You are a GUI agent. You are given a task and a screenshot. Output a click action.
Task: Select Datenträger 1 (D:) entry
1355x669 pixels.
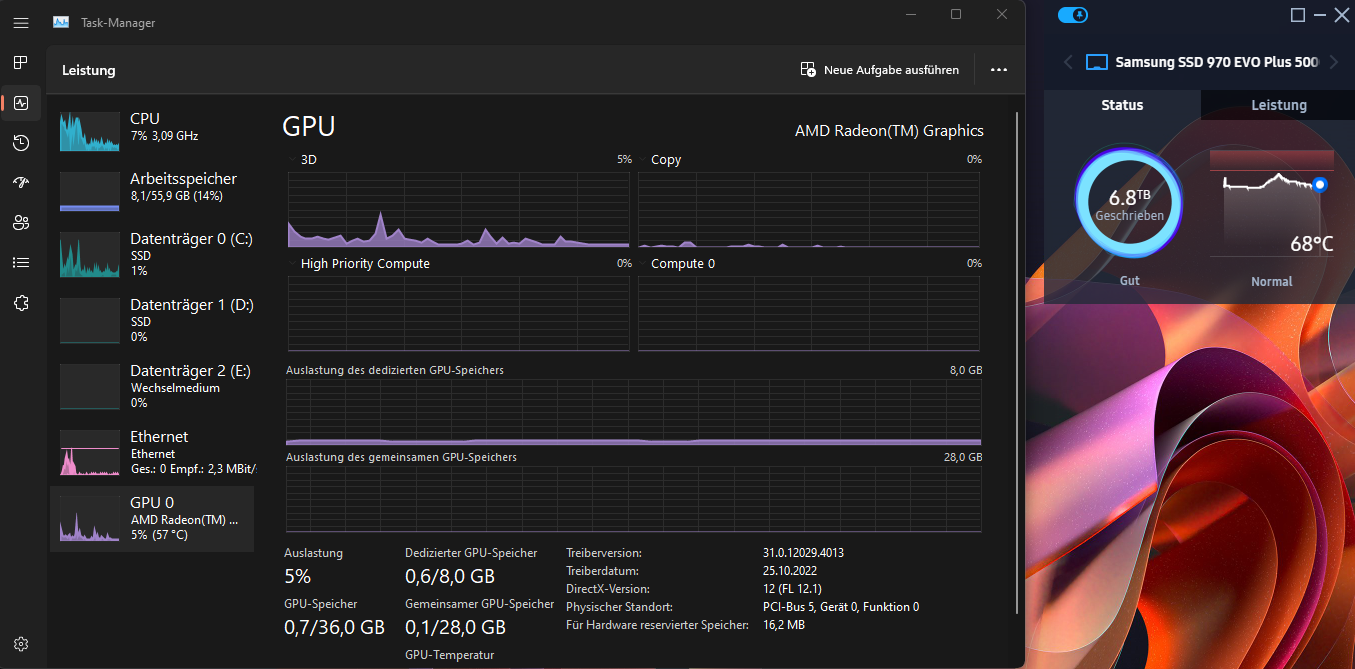pyautogui.click(x=152, y=320)
